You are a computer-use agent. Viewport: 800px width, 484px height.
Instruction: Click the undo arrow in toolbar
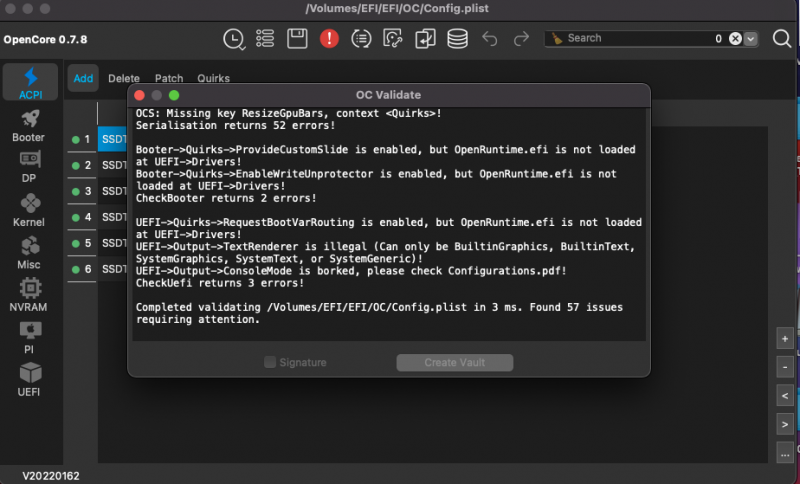(489, 39)
